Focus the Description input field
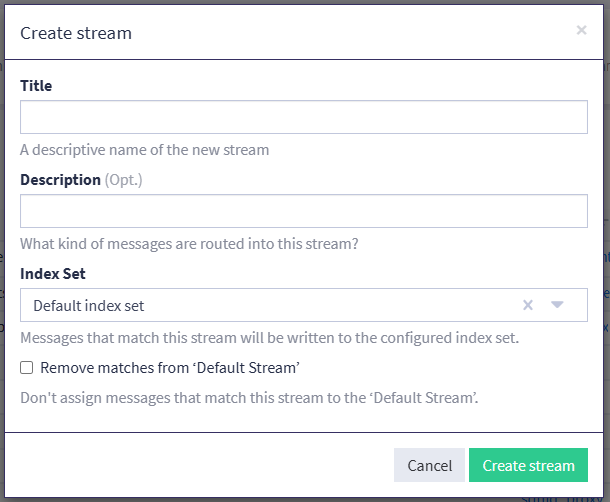Image resolution: width=610 pixels, height=502 pixels. [303, 211]
